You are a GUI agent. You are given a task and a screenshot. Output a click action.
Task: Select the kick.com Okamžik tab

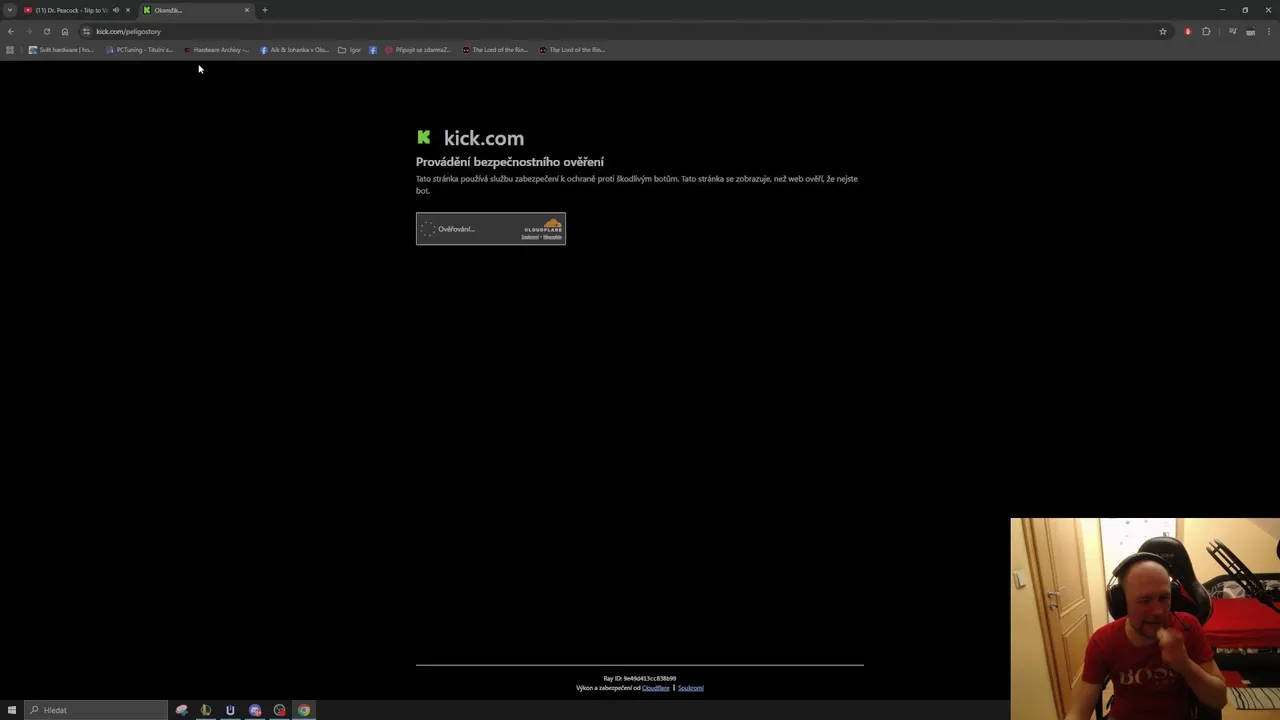[195, 10]
